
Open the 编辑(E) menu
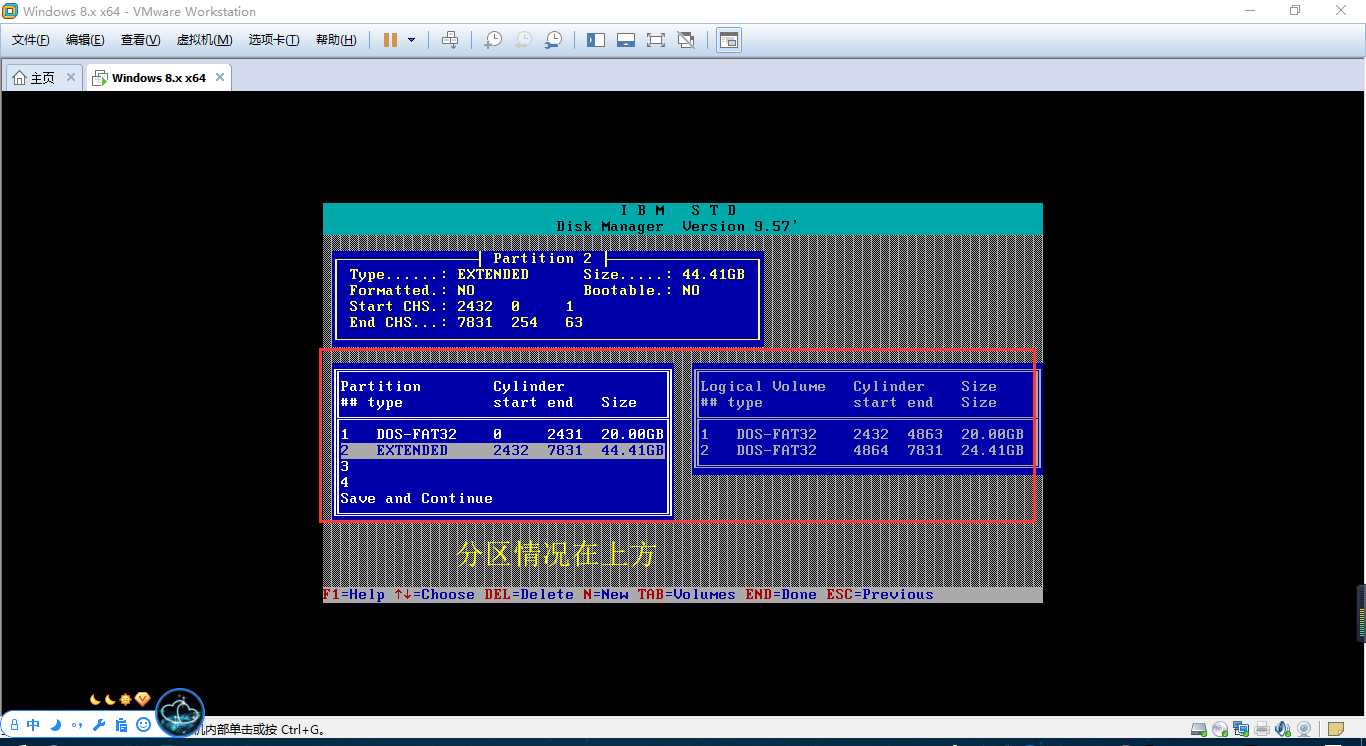[85, 40]
